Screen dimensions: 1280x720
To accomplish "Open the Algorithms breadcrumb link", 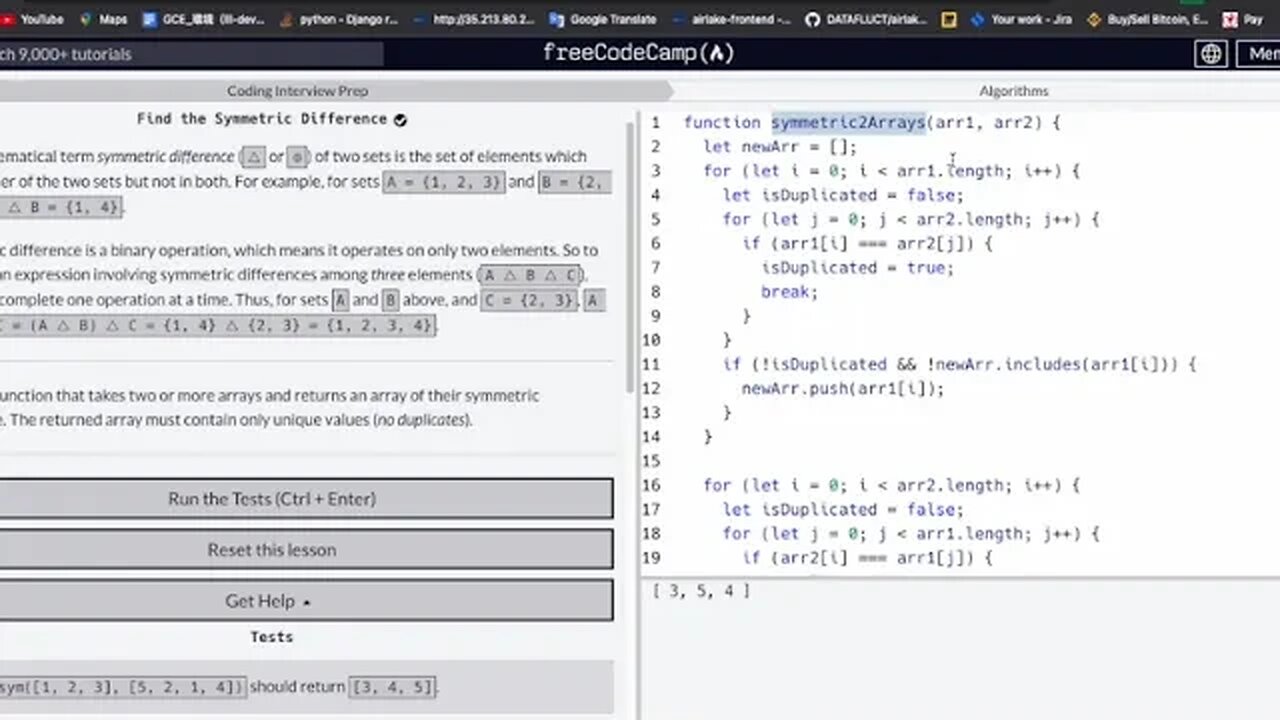I will pos(1013,91).
